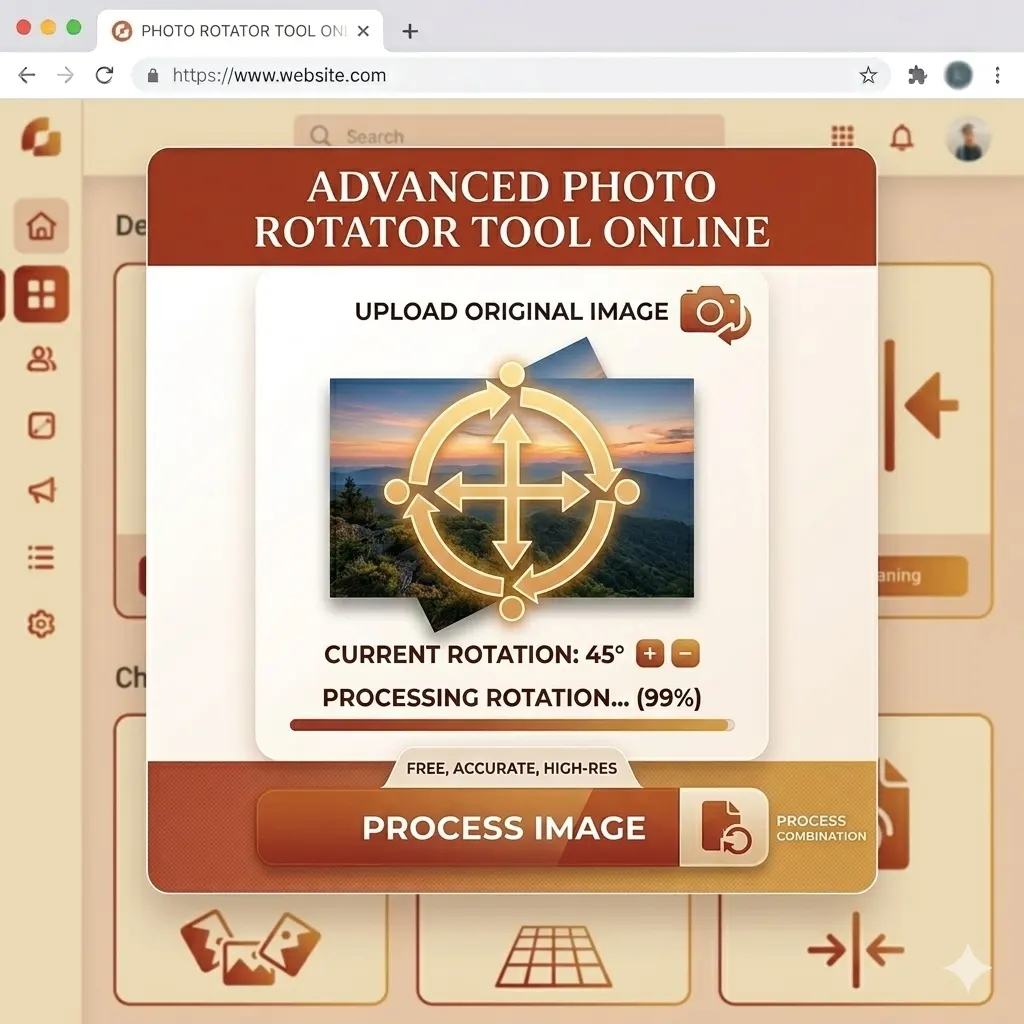
Task: Open the Home icon in the sidebar
Action: point(40,227)
